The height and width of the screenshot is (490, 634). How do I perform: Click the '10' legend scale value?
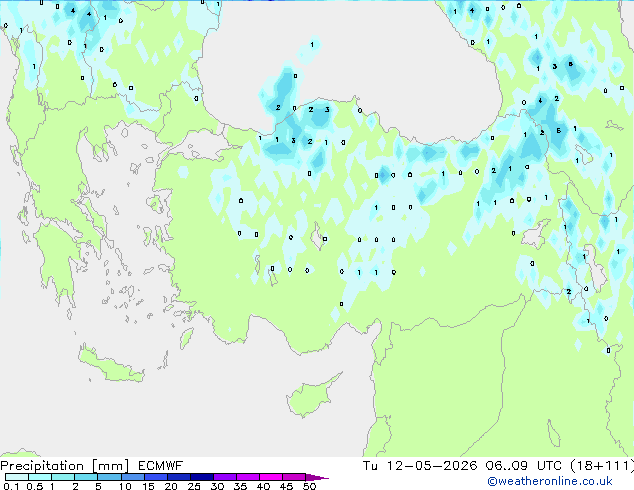point(125,486)
